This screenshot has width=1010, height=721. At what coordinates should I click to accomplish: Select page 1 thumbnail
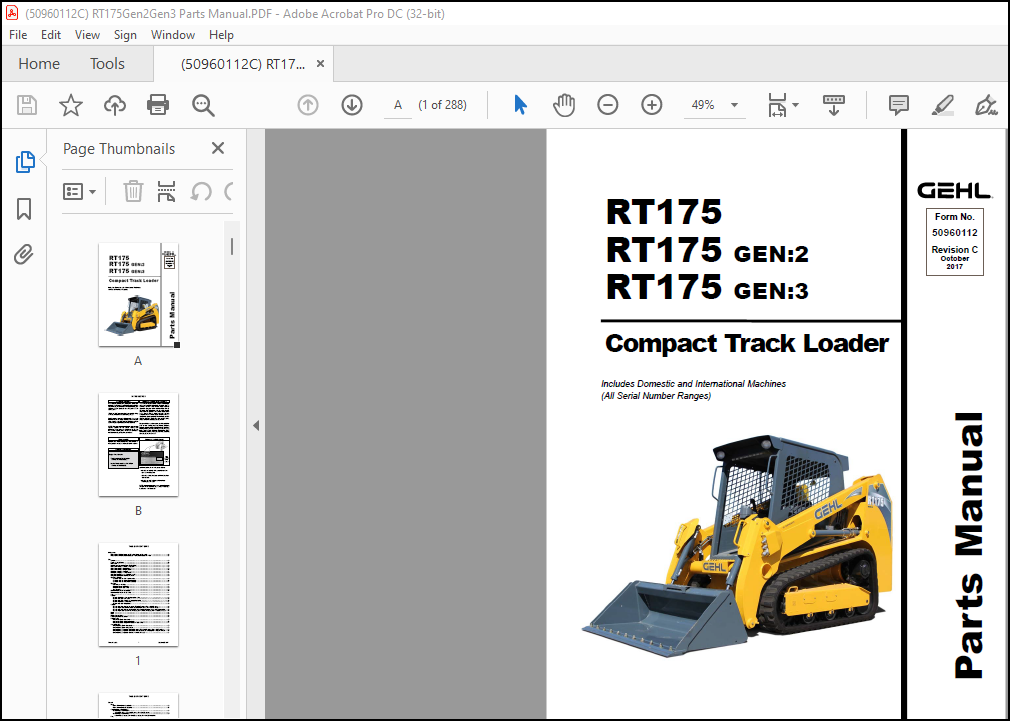pos(138,595)
